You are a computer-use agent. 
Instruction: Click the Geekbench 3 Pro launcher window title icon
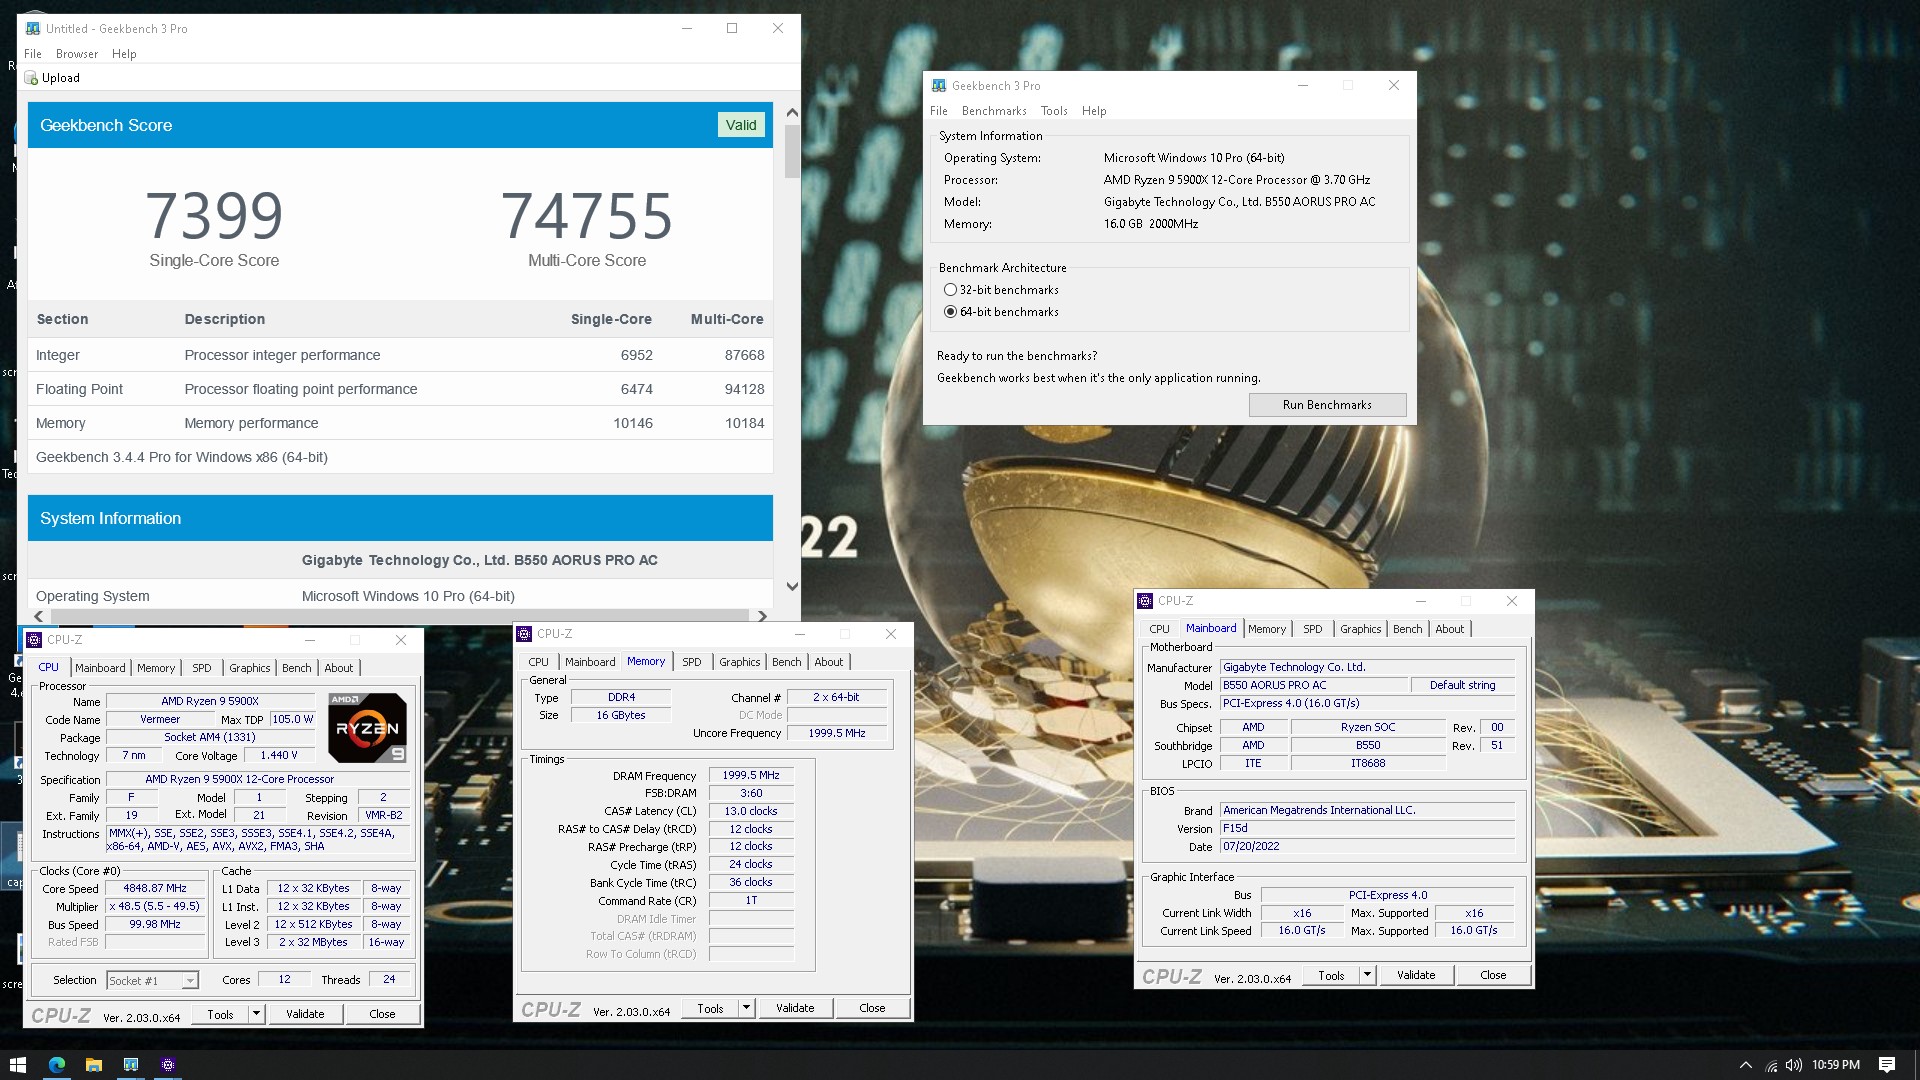click(x=938, y=86)
